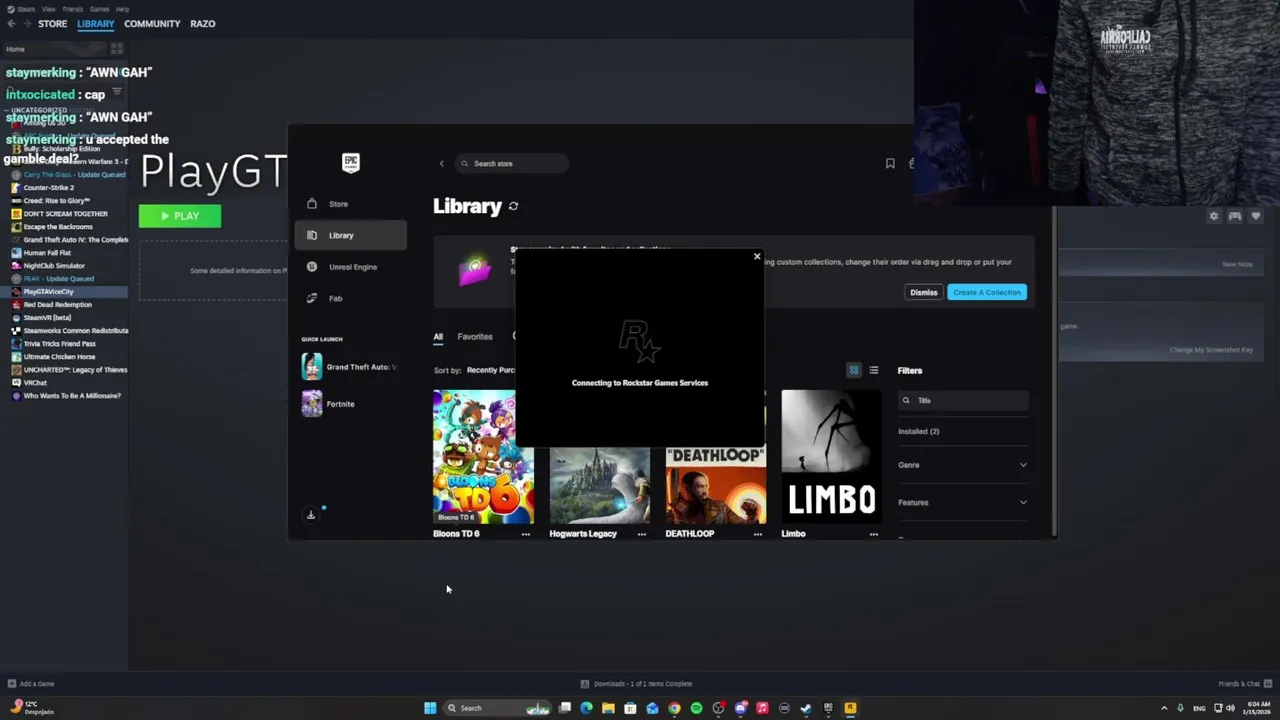Image resolution: width=1280 pixels, height=720 pixels.
Task: Open File Explorer from taskbar
Action: pos(608,708)
